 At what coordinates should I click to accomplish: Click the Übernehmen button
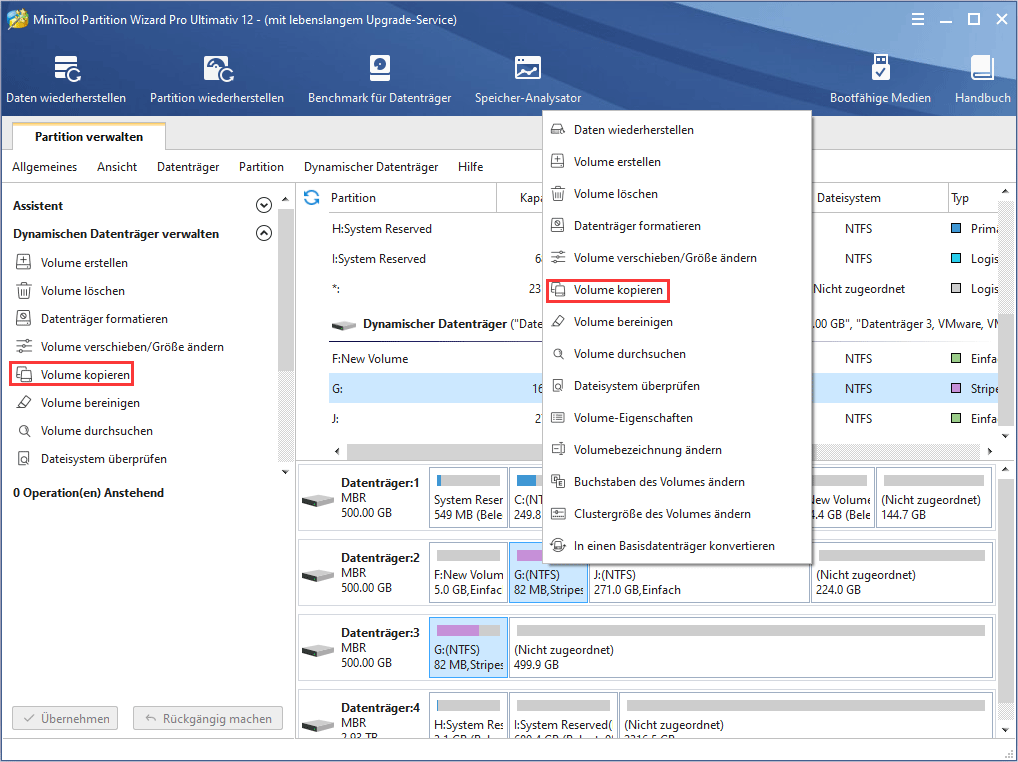click(65, 719)
